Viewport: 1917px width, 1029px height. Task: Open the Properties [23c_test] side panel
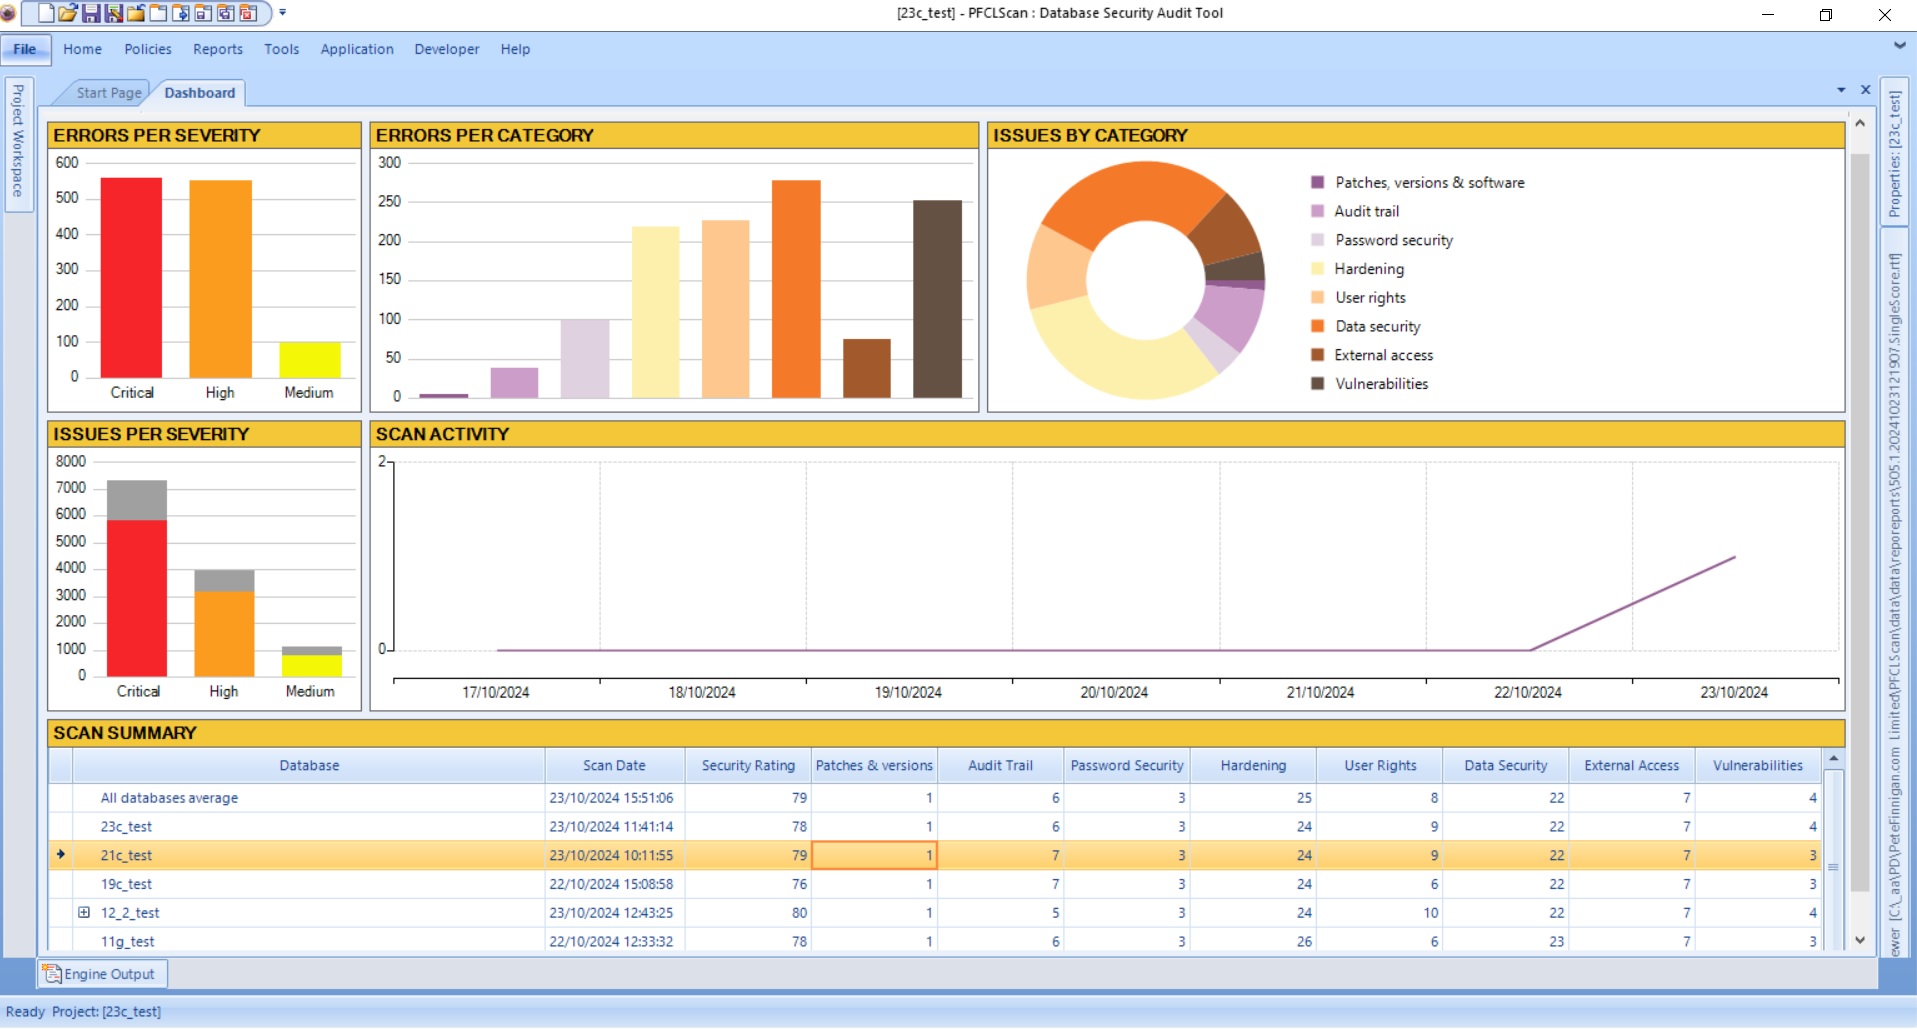tap(1894, 152)
